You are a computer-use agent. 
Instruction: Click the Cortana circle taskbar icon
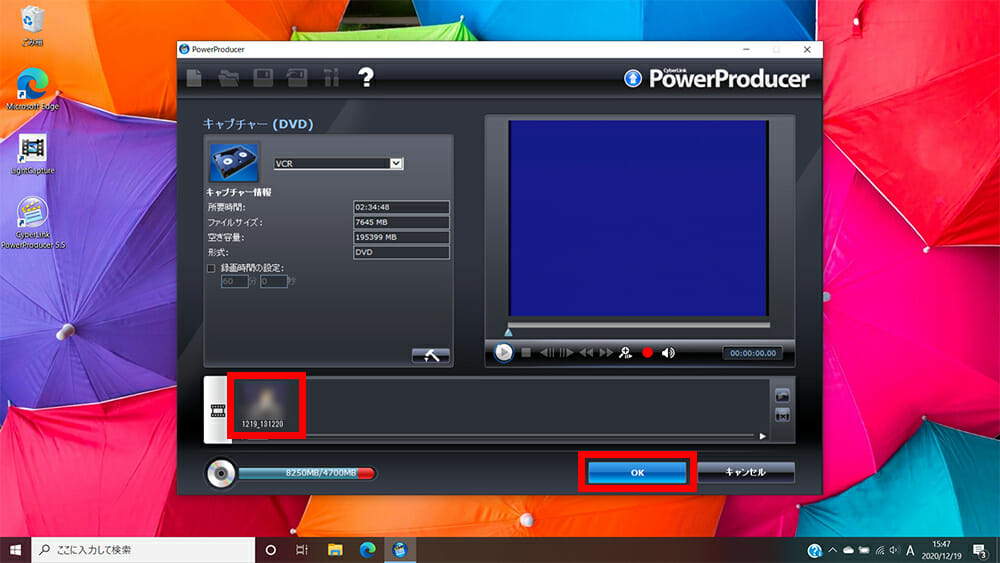coord(270,550)
